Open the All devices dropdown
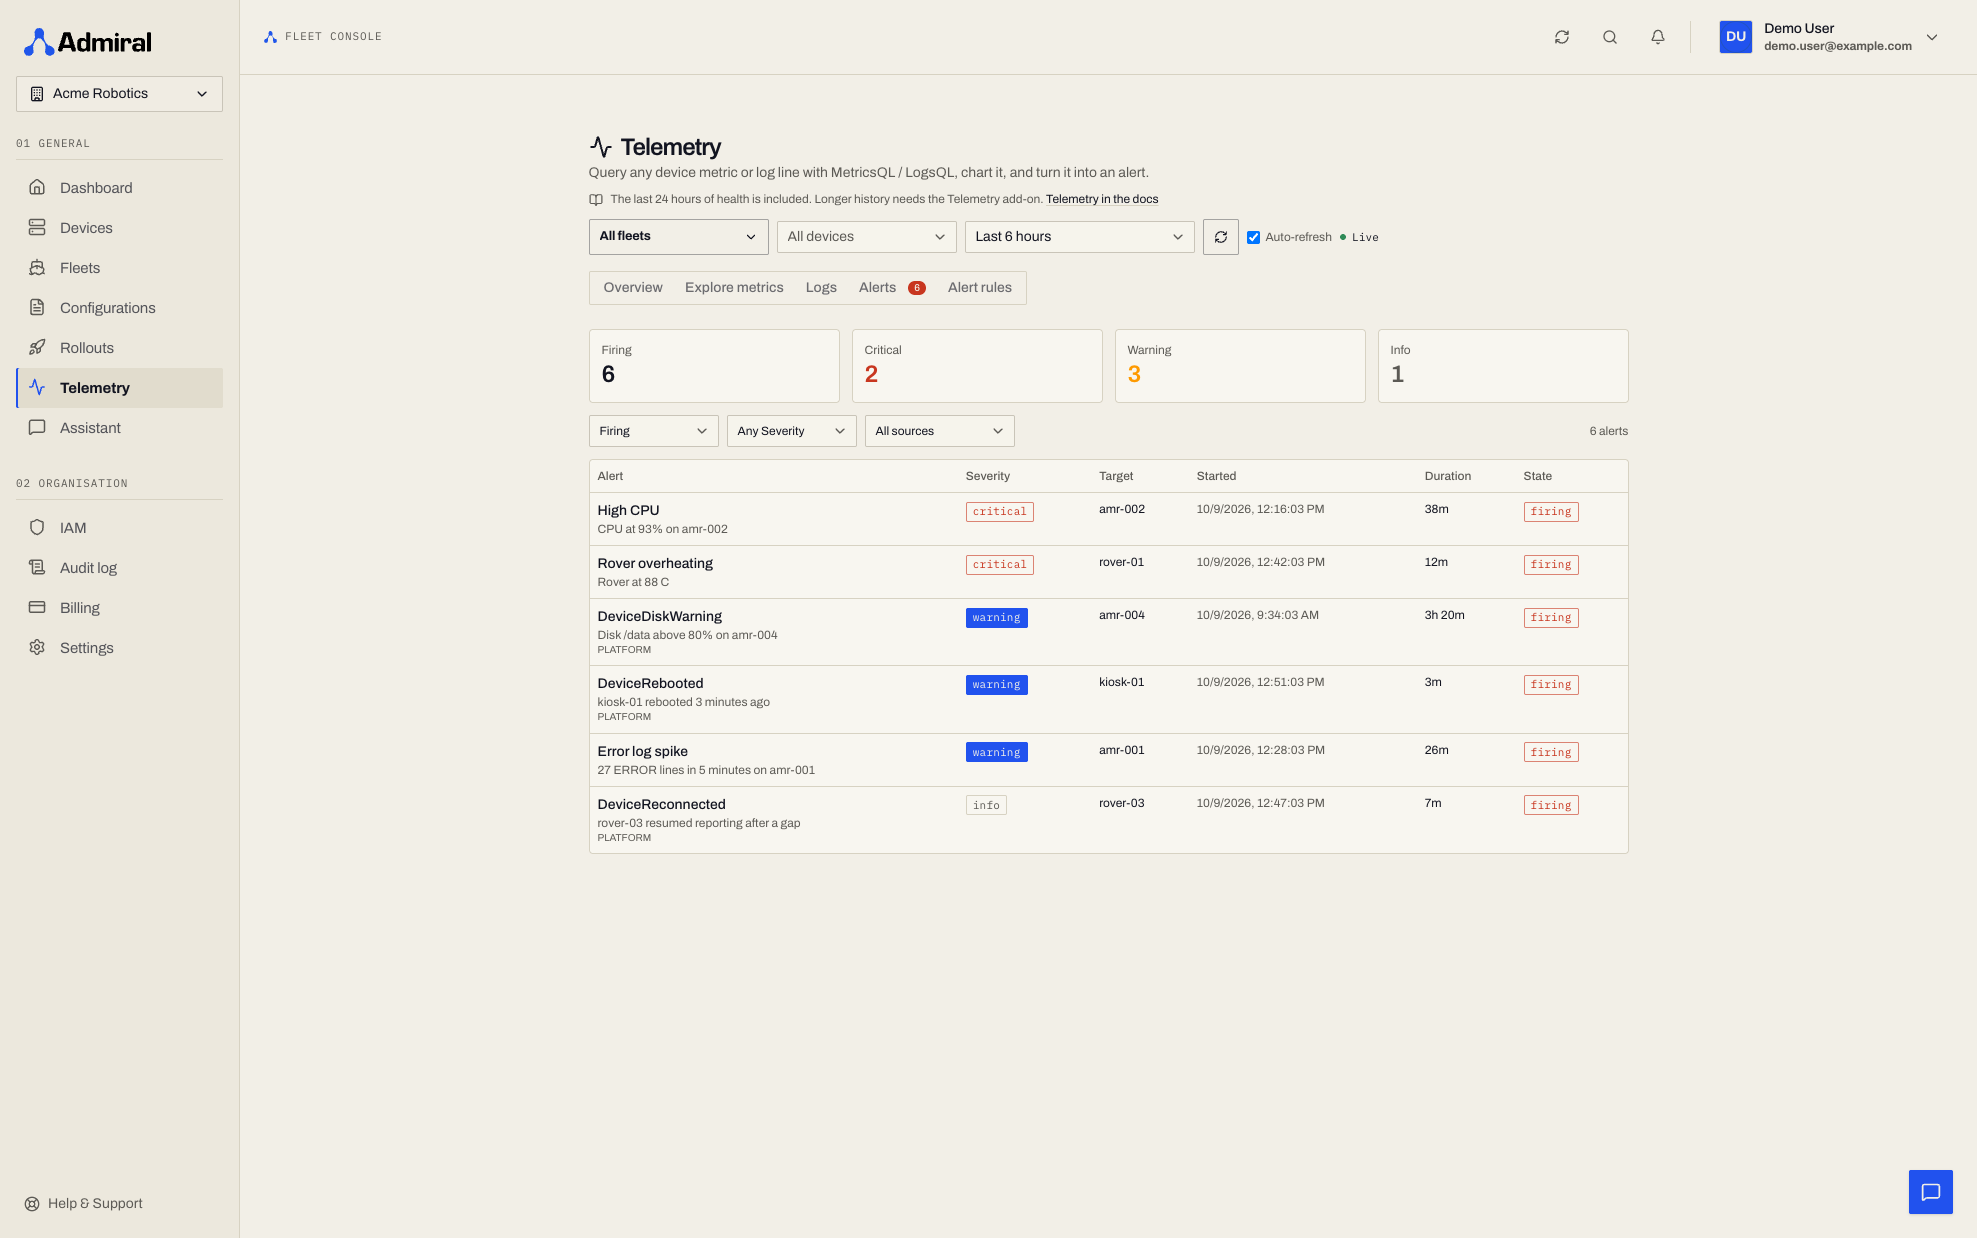The width and height of the screenshot is (1977, 1238). [x=866, y=237]
